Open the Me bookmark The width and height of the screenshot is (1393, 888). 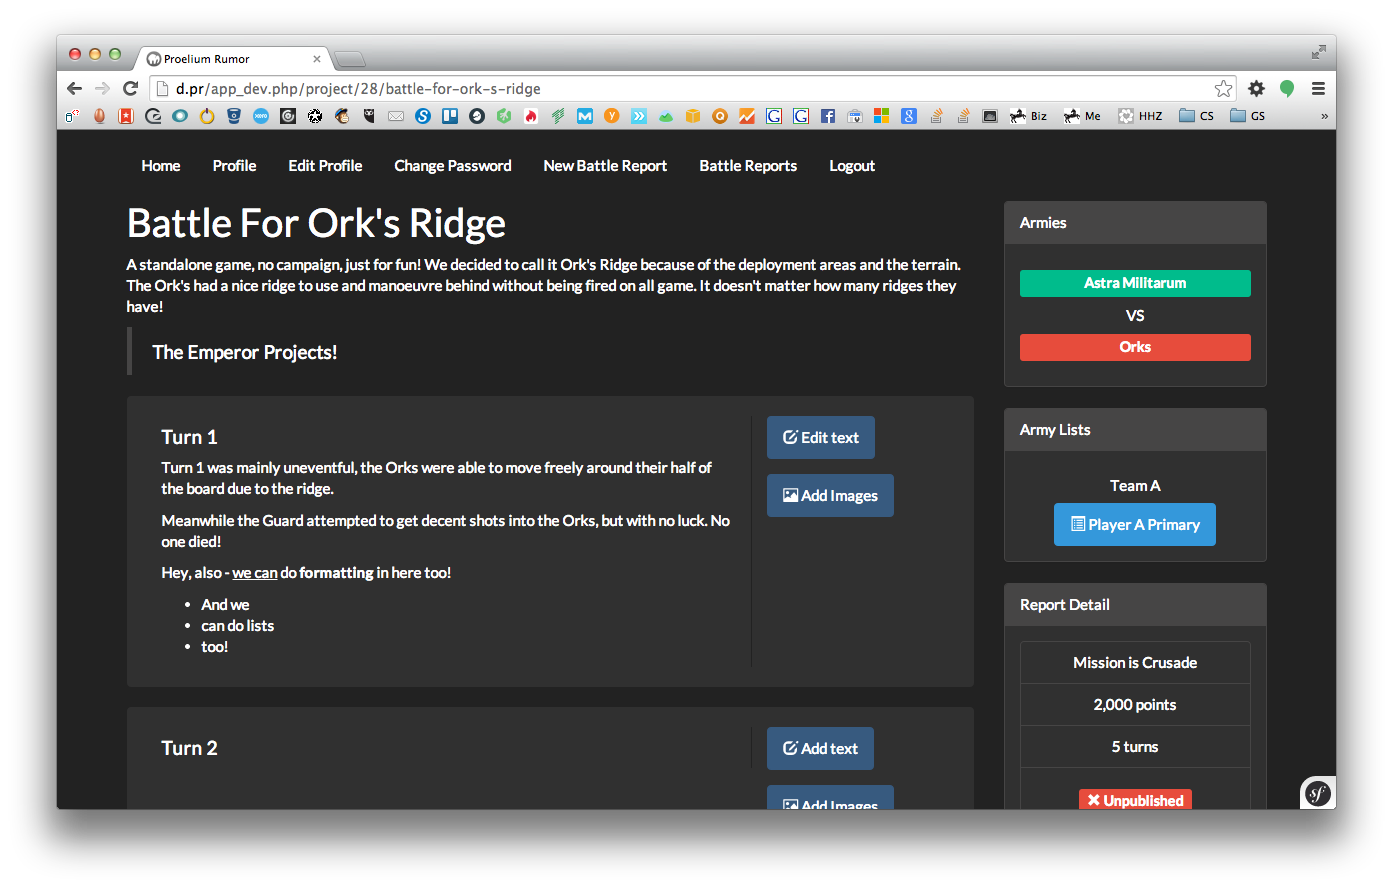pyautogui.click(x=1082, y=116)
